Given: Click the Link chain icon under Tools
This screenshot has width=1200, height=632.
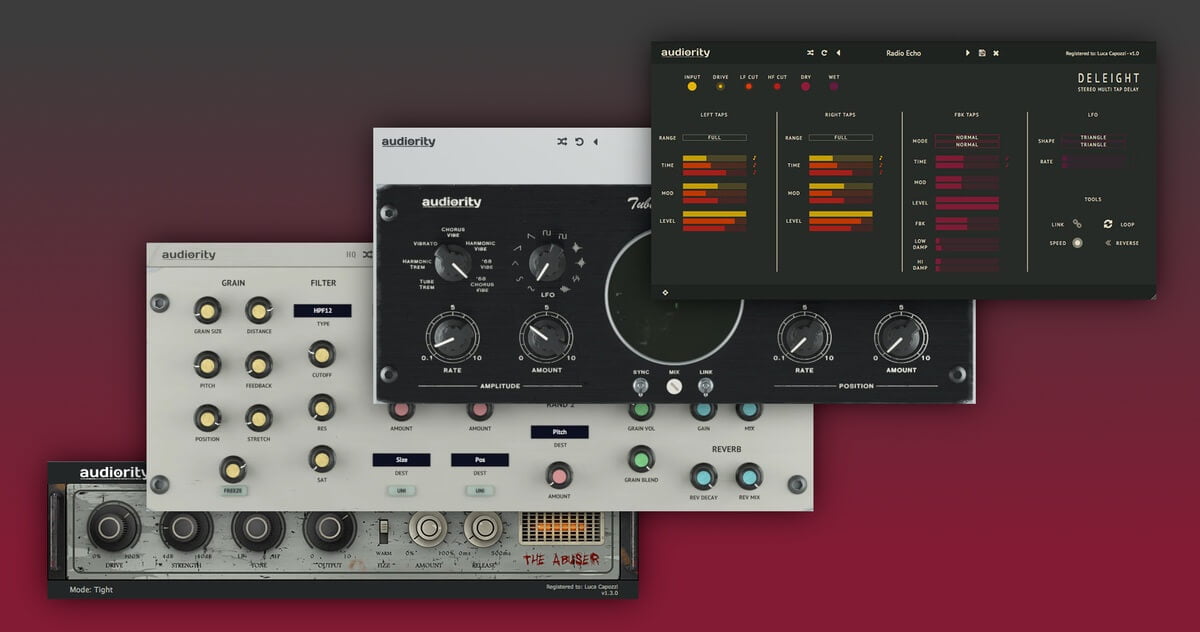Looking at the screenshot, I should click(x=1077, y=224).
